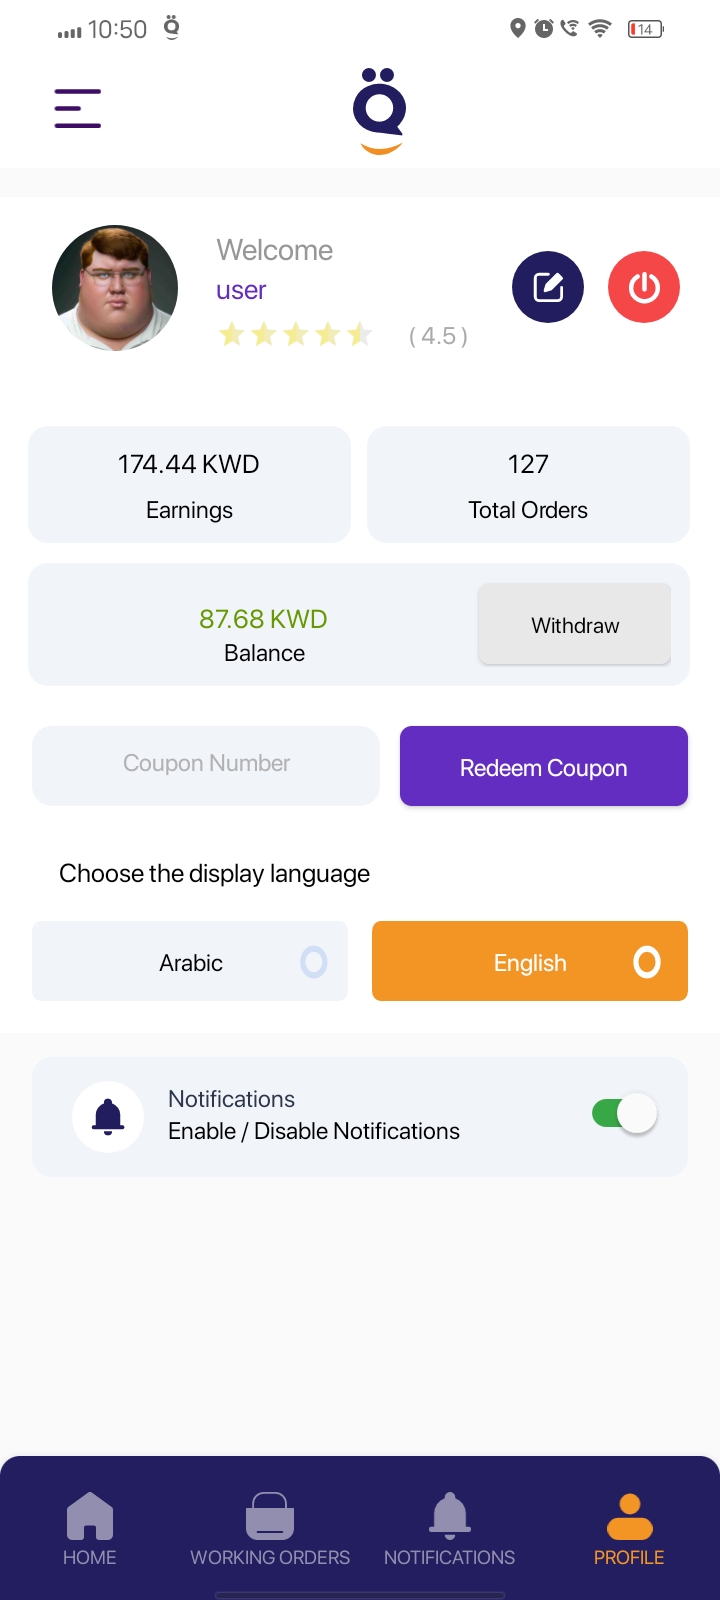Select Arabic as display language

point(190,962)
